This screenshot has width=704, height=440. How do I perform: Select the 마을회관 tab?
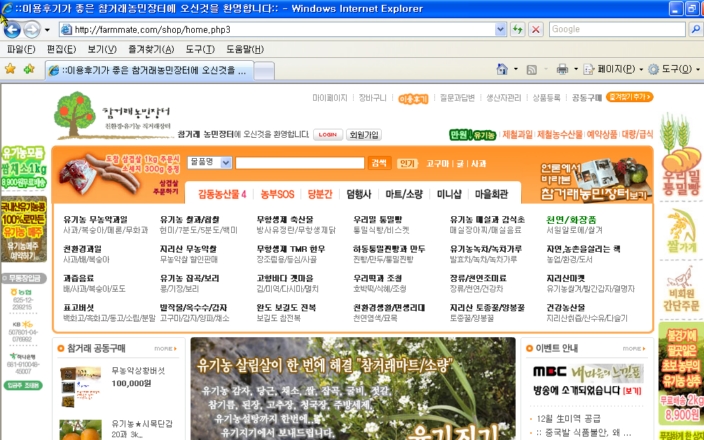pyautogui.click(x=491, y=194)
